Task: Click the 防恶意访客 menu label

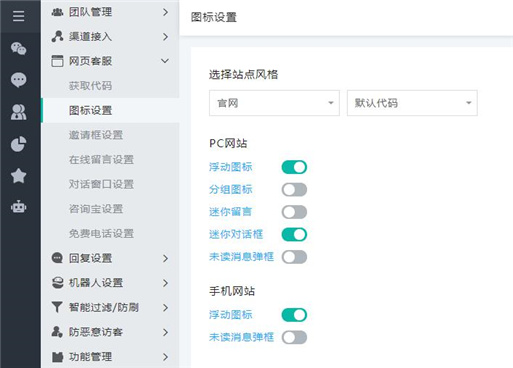Action: [x=96, y=332]
